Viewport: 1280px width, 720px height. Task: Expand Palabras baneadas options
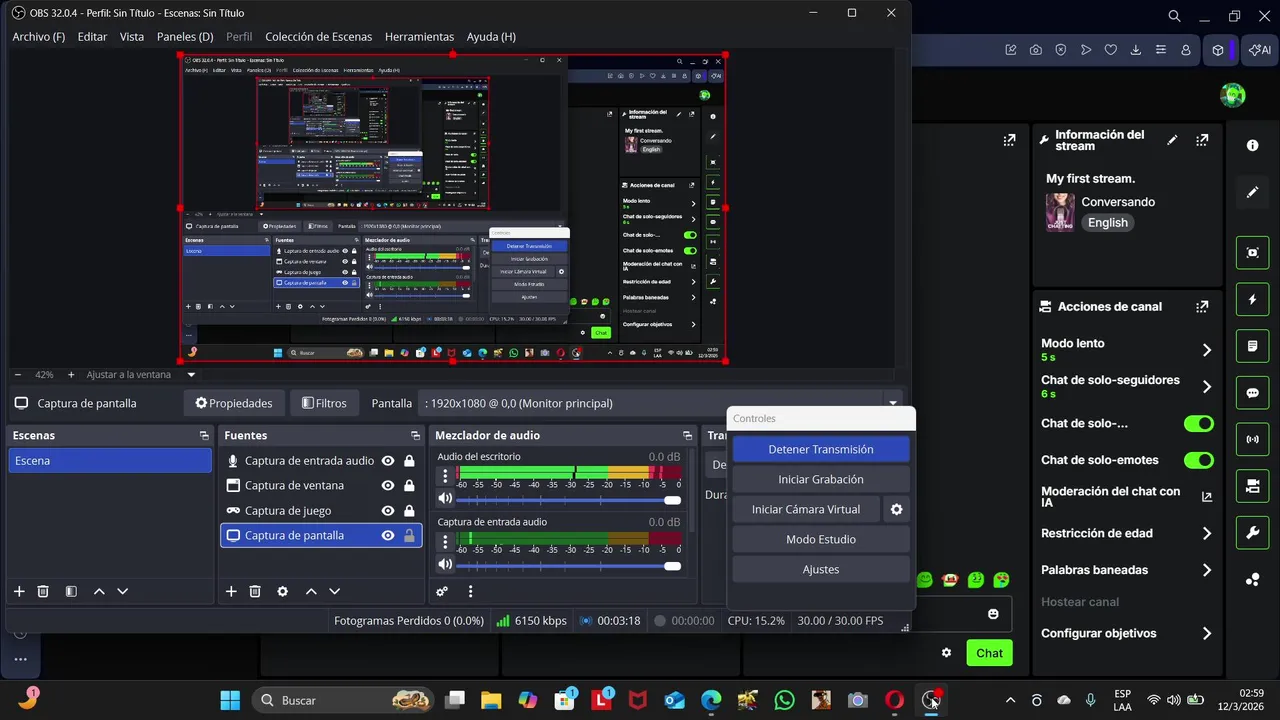tap(1206, 570)
